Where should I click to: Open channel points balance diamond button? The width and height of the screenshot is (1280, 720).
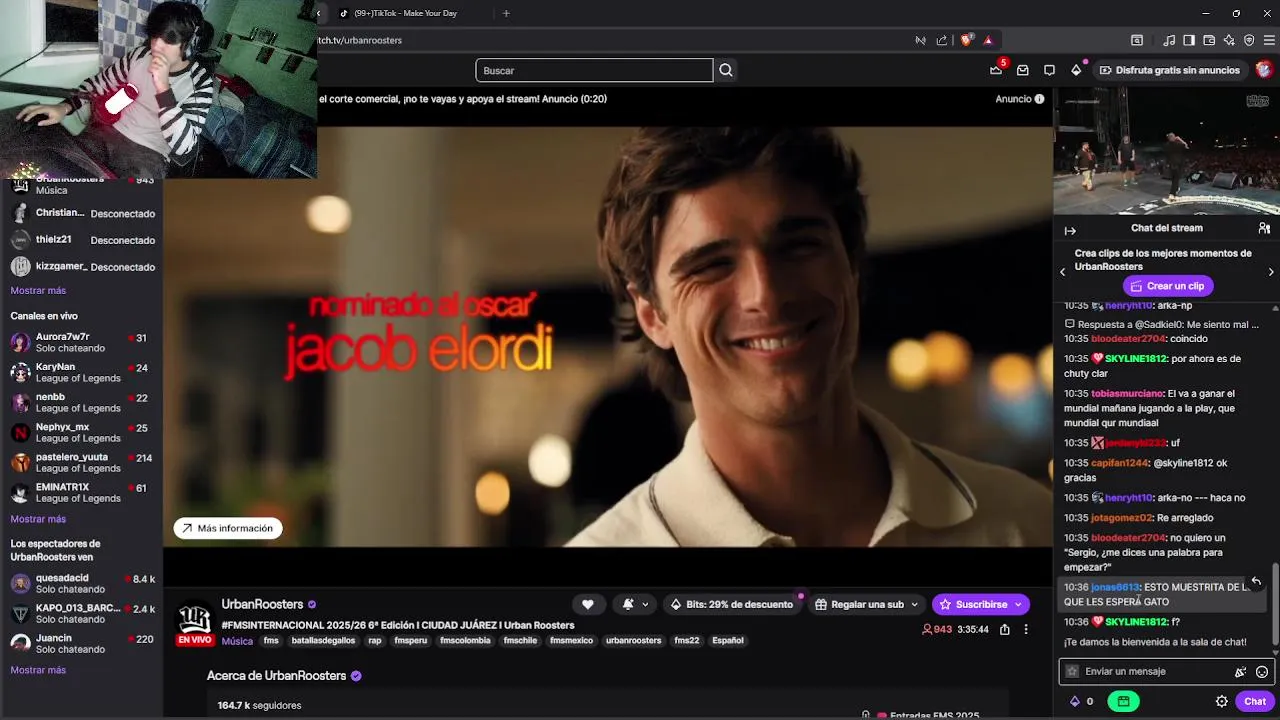click(x=1081, y=701)
